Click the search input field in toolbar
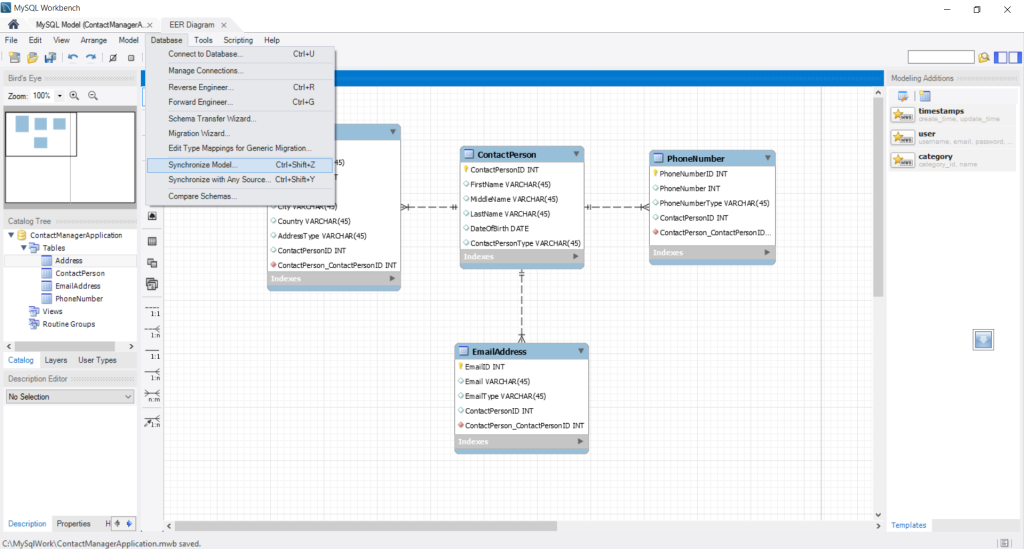1024x549 pixels. tap(941, 57)
